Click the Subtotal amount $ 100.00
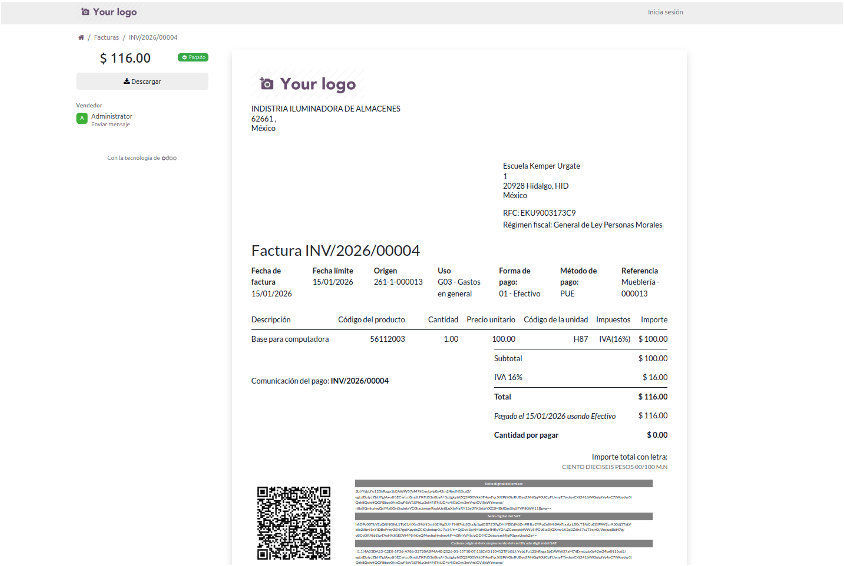 [653, 358]
